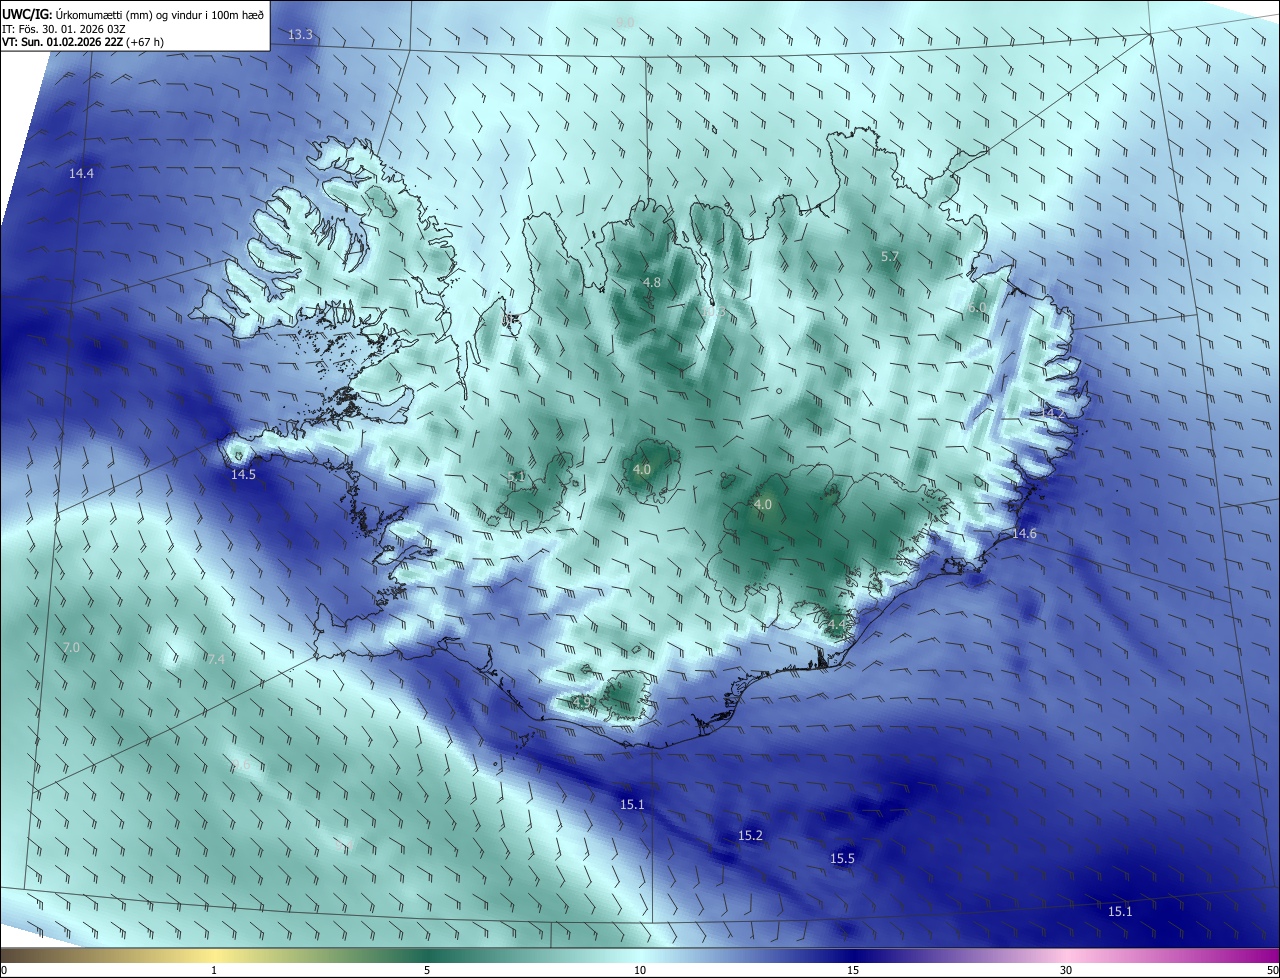Screen dimensions: 1280x978
Task: Click the 7.0 value label
Action: (x=71, y=648)
